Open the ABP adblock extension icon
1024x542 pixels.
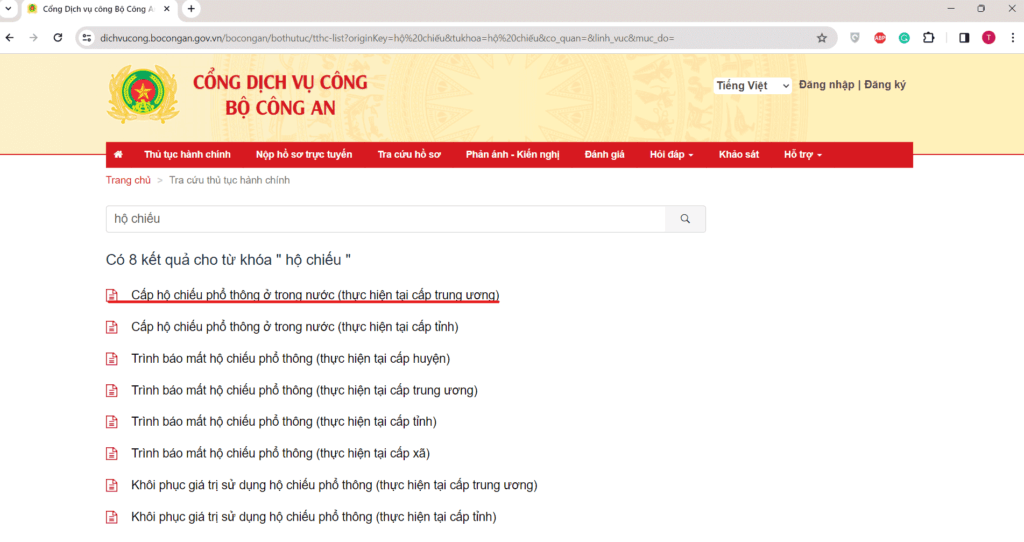(x=880, y=38)
